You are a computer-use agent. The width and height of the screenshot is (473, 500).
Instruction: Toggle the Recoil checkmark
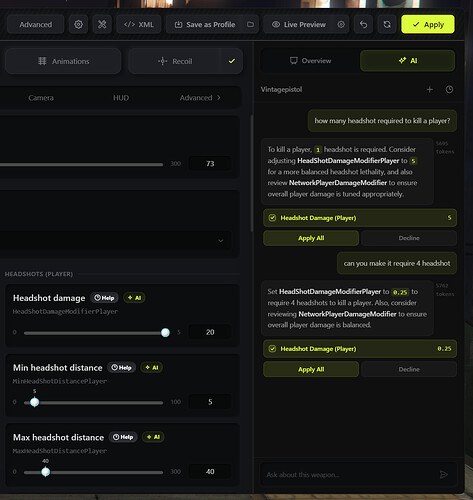232,61
